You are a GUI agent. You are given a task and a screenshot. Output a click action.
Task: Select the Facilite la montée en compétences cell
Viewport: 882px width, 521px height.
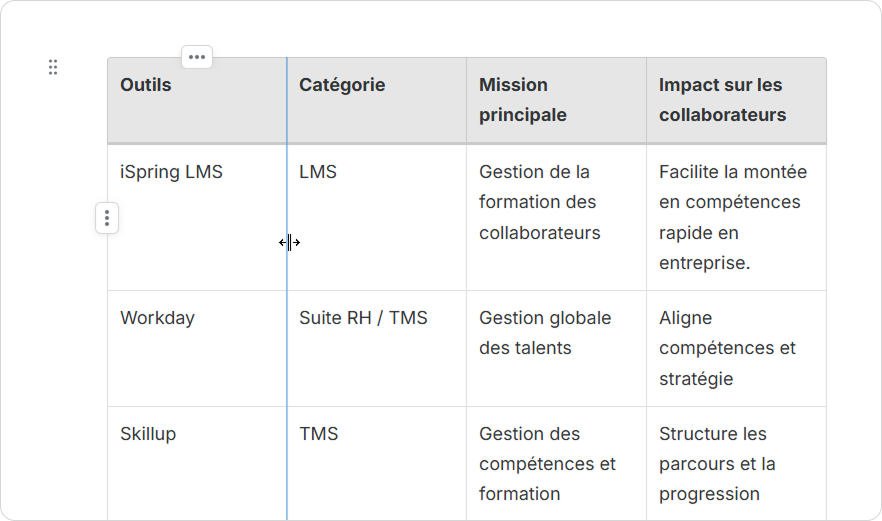pos(732,217)
